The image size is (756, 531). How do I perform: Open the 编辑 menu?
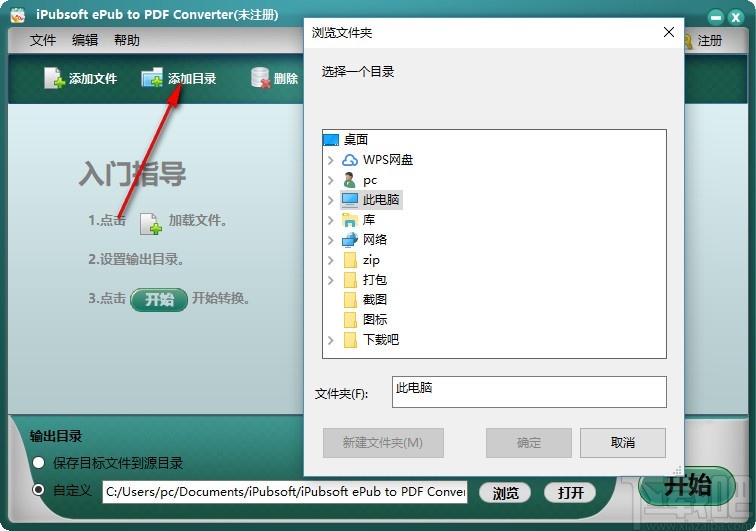pos(85,40)
